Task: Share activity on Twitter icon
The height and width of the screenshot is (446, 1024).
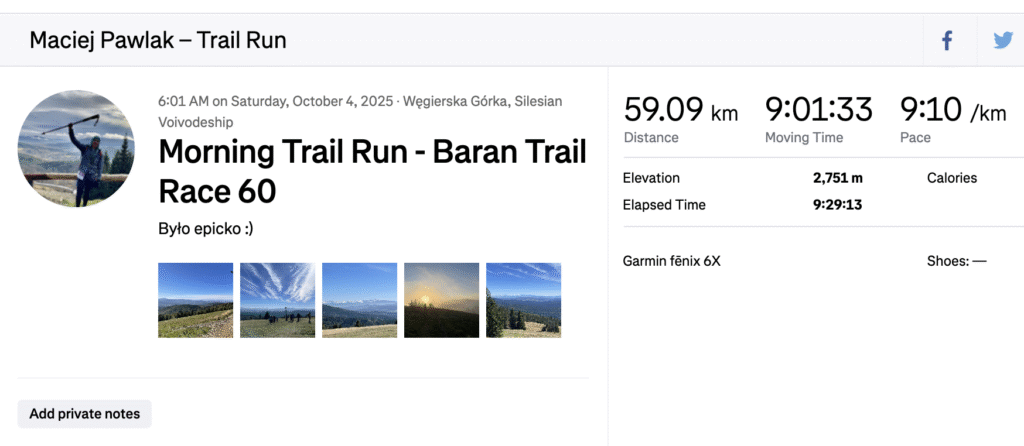Action: click(x=1002, y=41)
